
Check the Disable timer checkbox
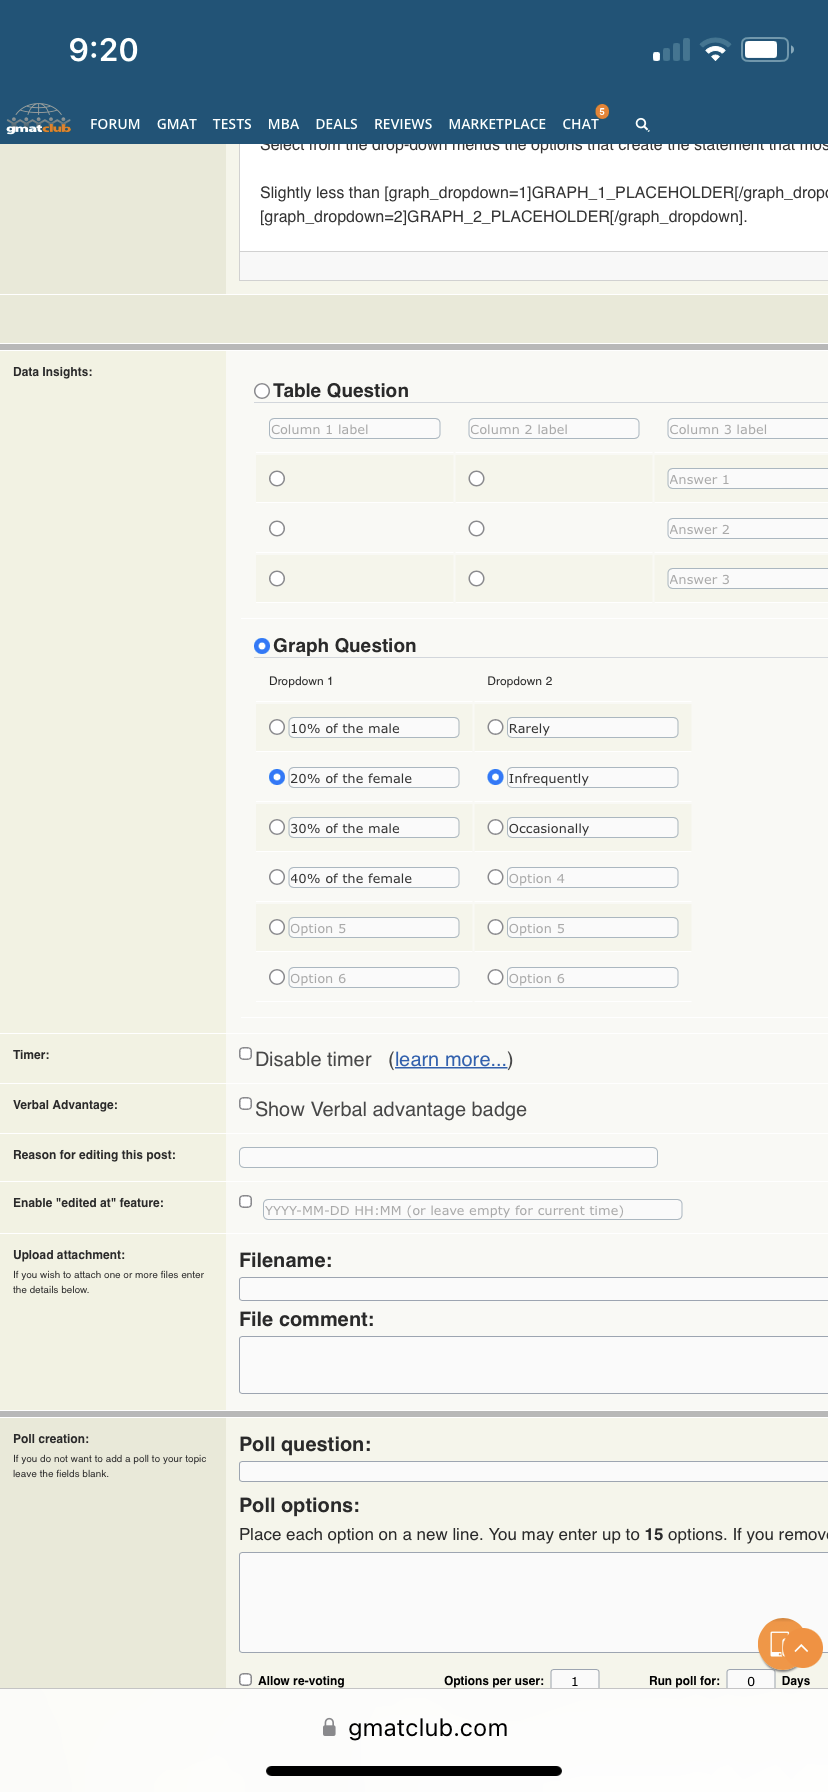point(246,1054)
